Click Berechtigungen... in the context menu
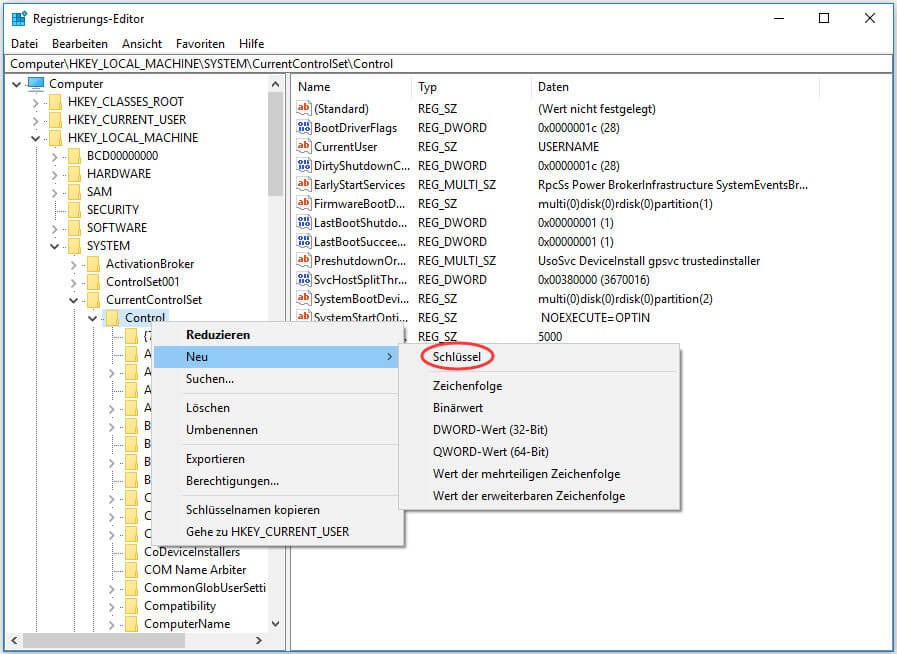Viewport: 897px width, 654px height. click(x=232, y=481)
